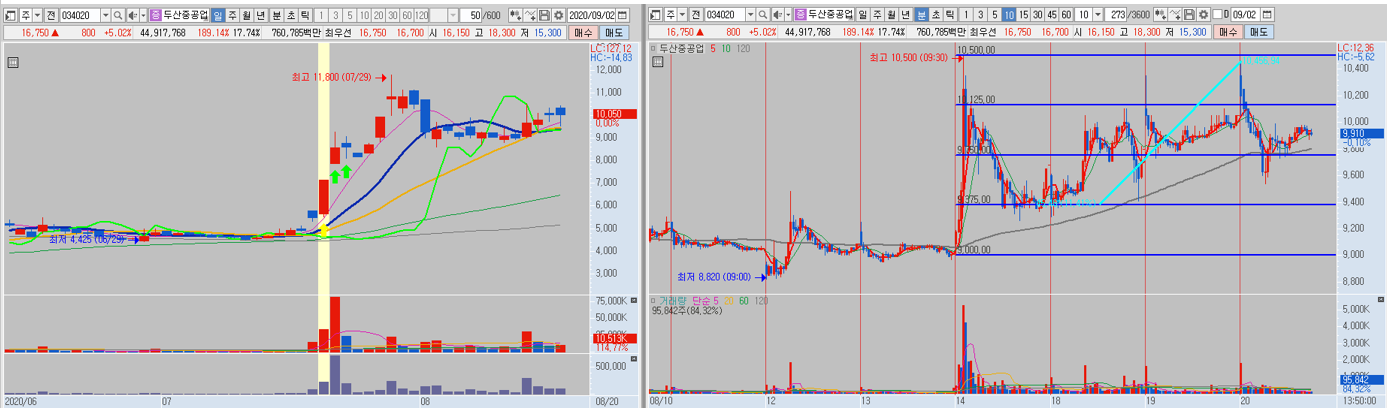Click the 두산중공업 name in left chart toolbar
The height and width of the screenshot is (408, 1388).
click(185, 15)
